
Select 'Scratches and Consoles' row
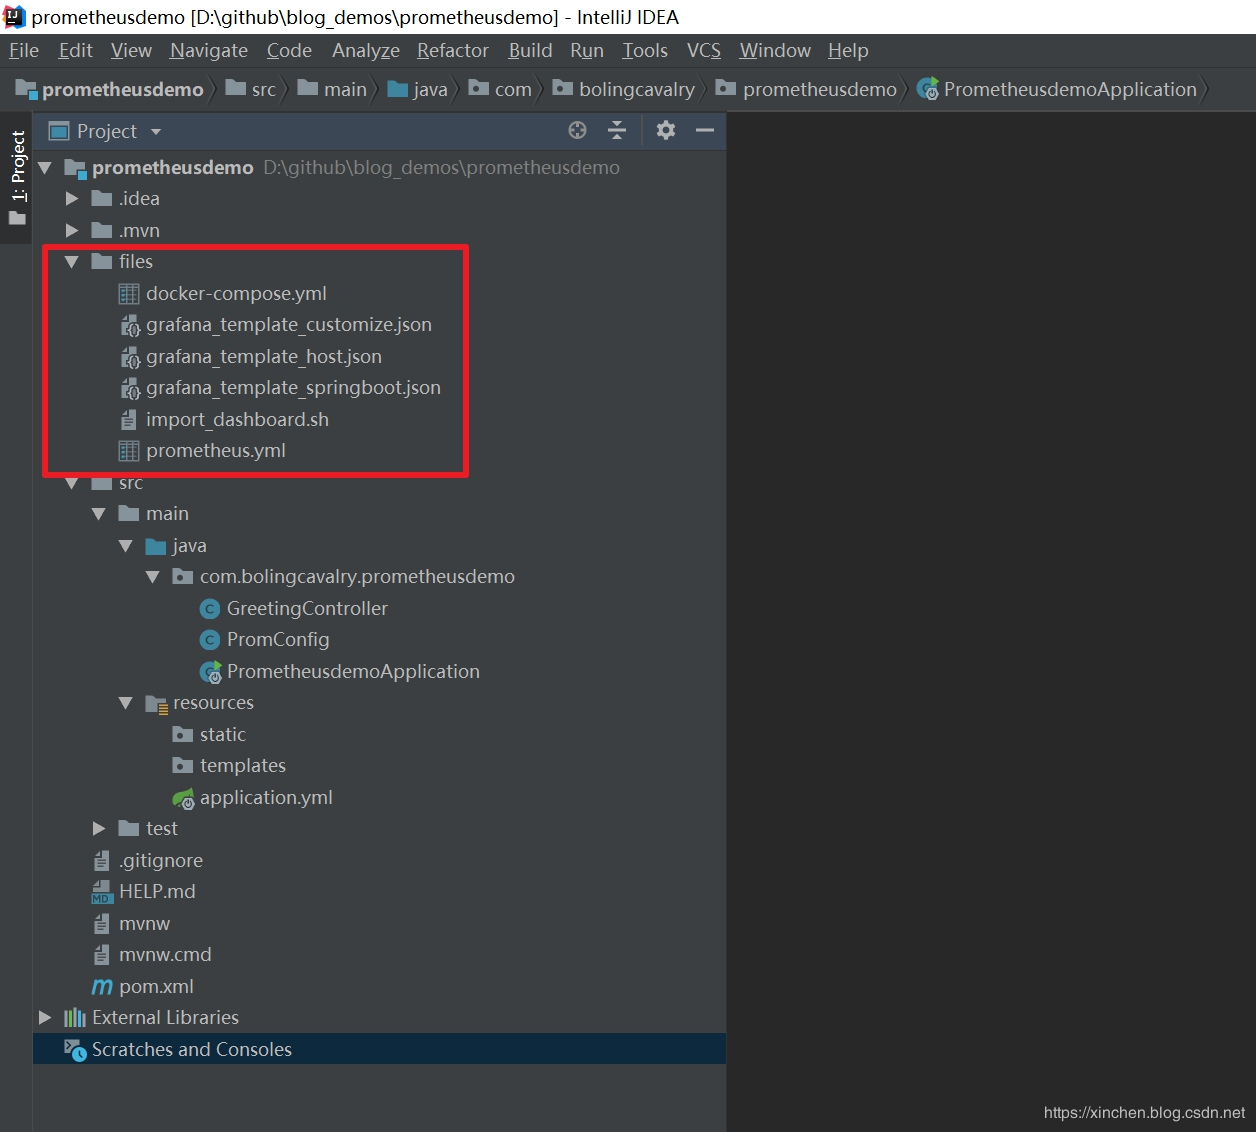tap(379, 1049)
